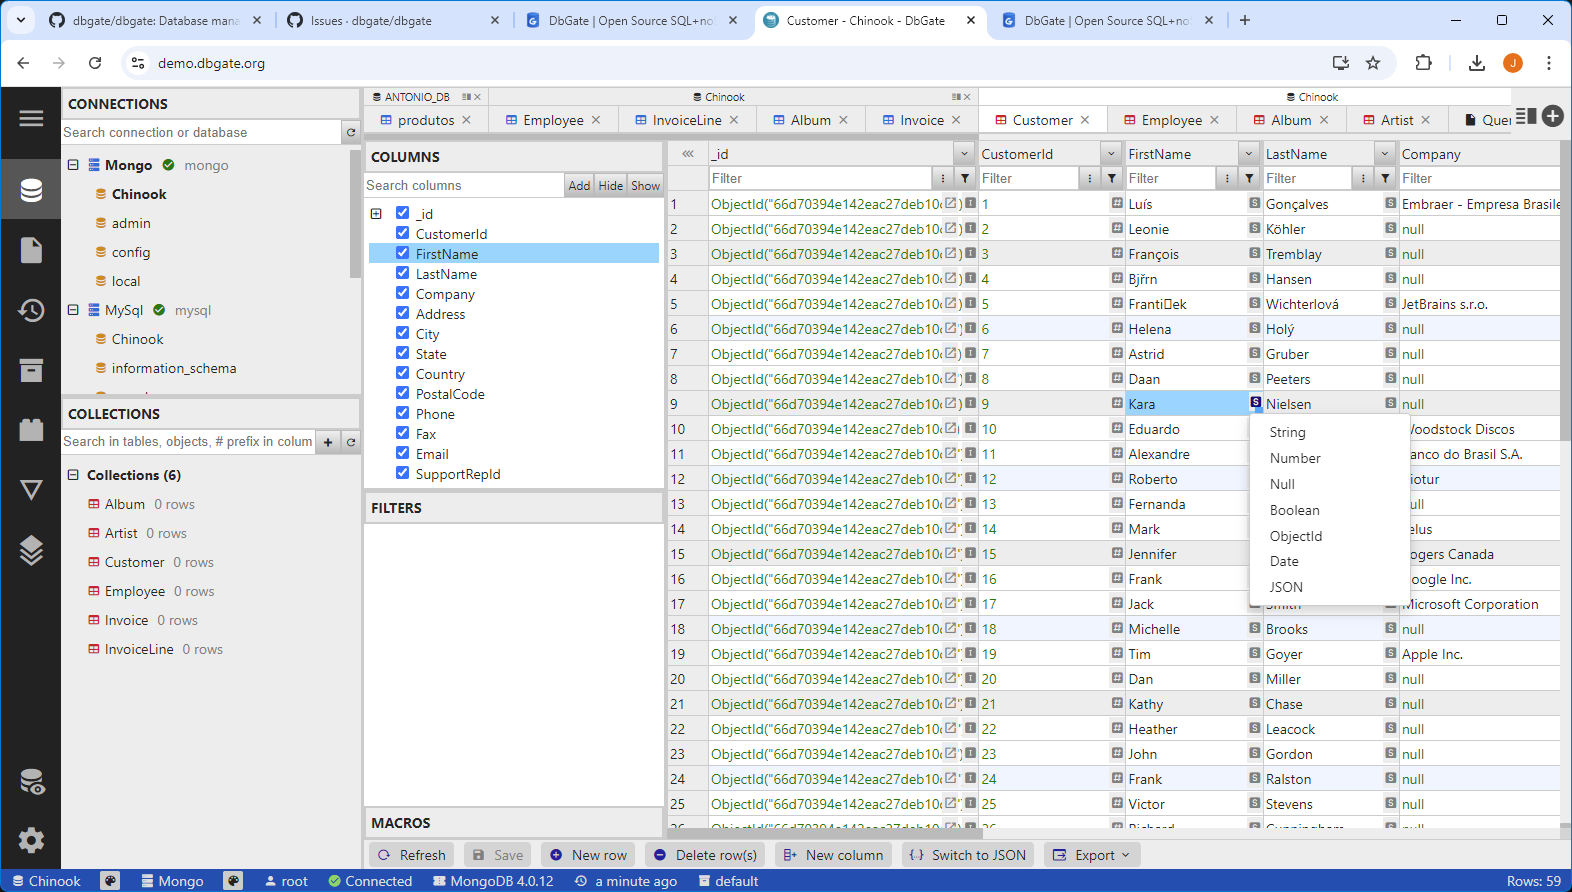1572x892 pixels.
Task: Click the palette icon after Chinook in the status bar
Action: pos(111,881)
